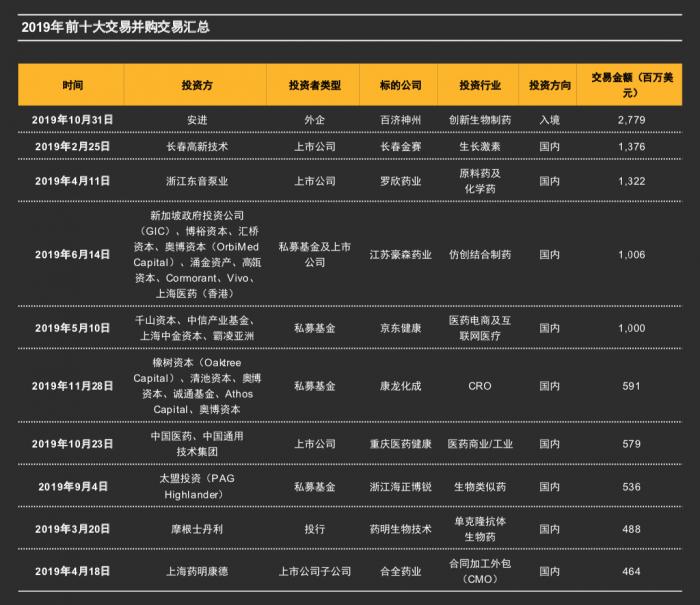
Task: Select amount 488
Action: click(632, 529)
